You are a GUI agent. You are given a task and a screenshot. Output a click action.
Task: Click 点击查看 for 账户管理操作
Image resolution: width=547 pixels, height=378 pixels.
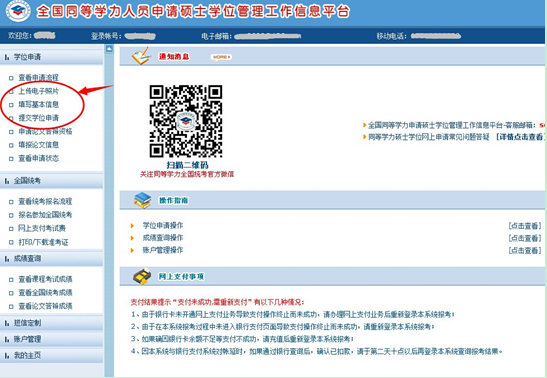[525, 250]
